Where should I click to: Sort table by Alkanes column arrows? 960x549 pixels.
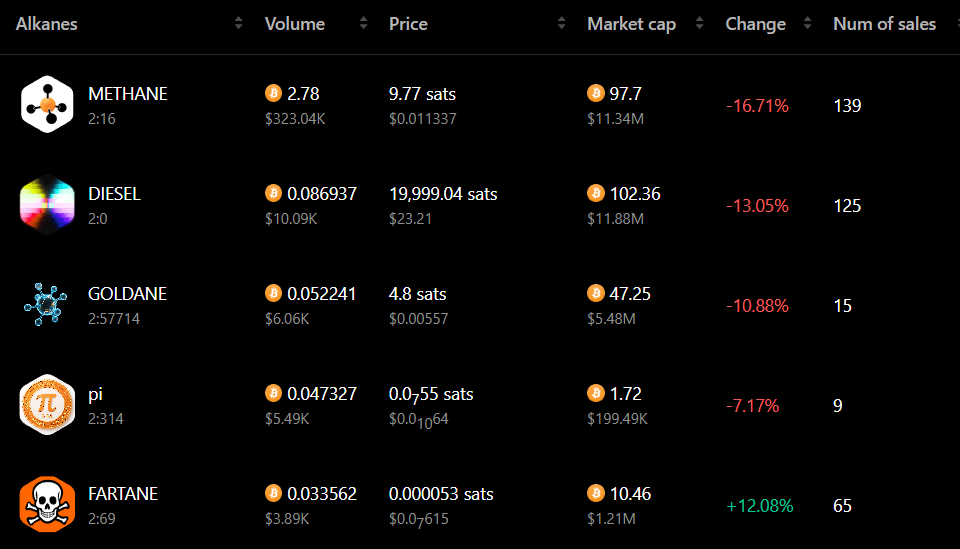[x=238, y=23]
